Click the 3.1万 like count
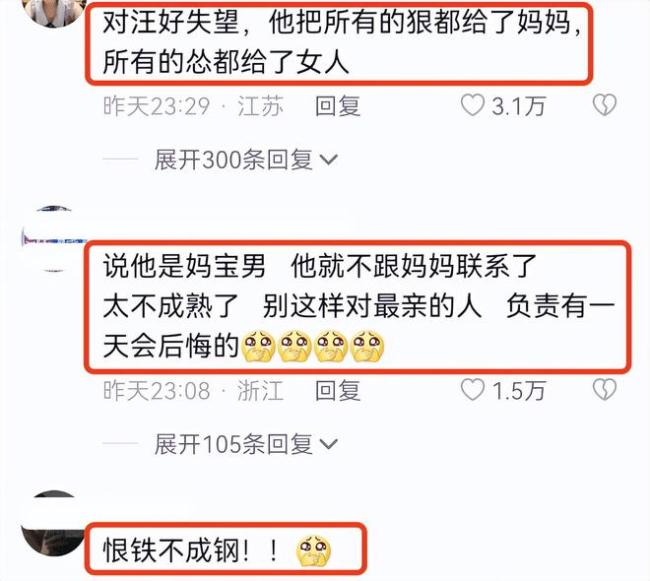The width and height of the screenshot is (650, 581). click(518, 106)
